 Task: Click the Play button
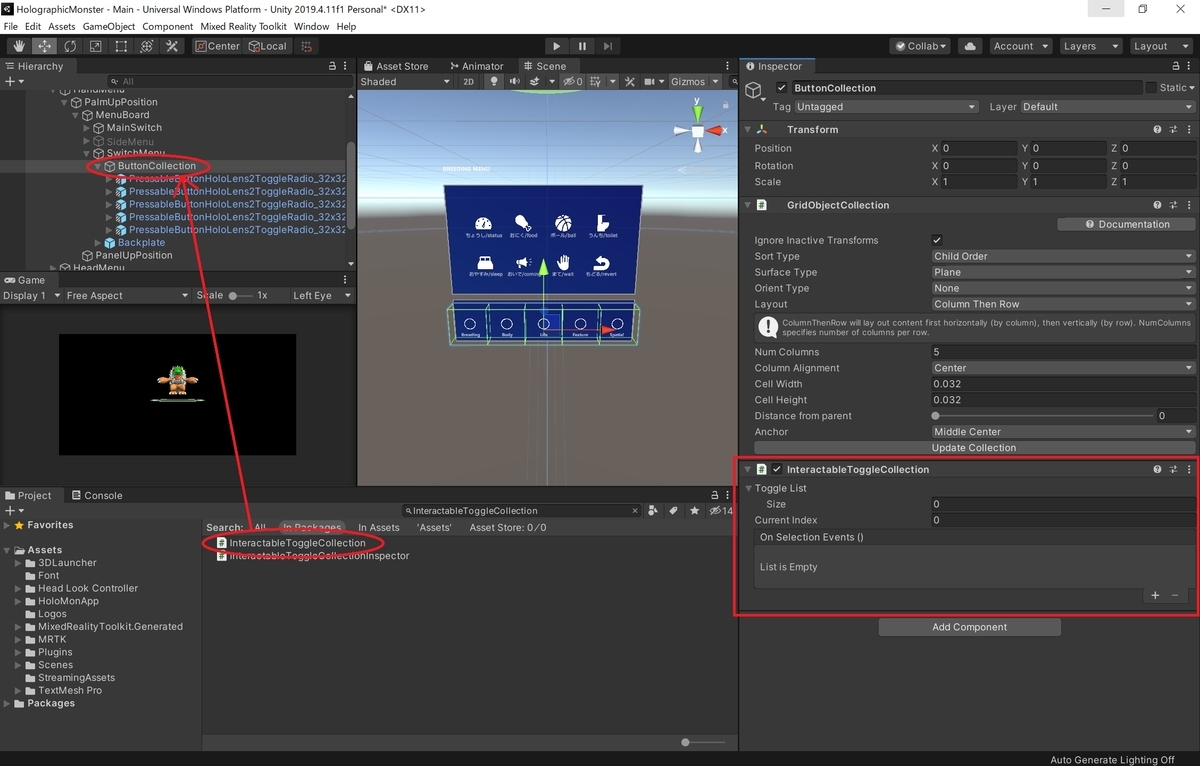pyautogui.click(x=557, y=46)
